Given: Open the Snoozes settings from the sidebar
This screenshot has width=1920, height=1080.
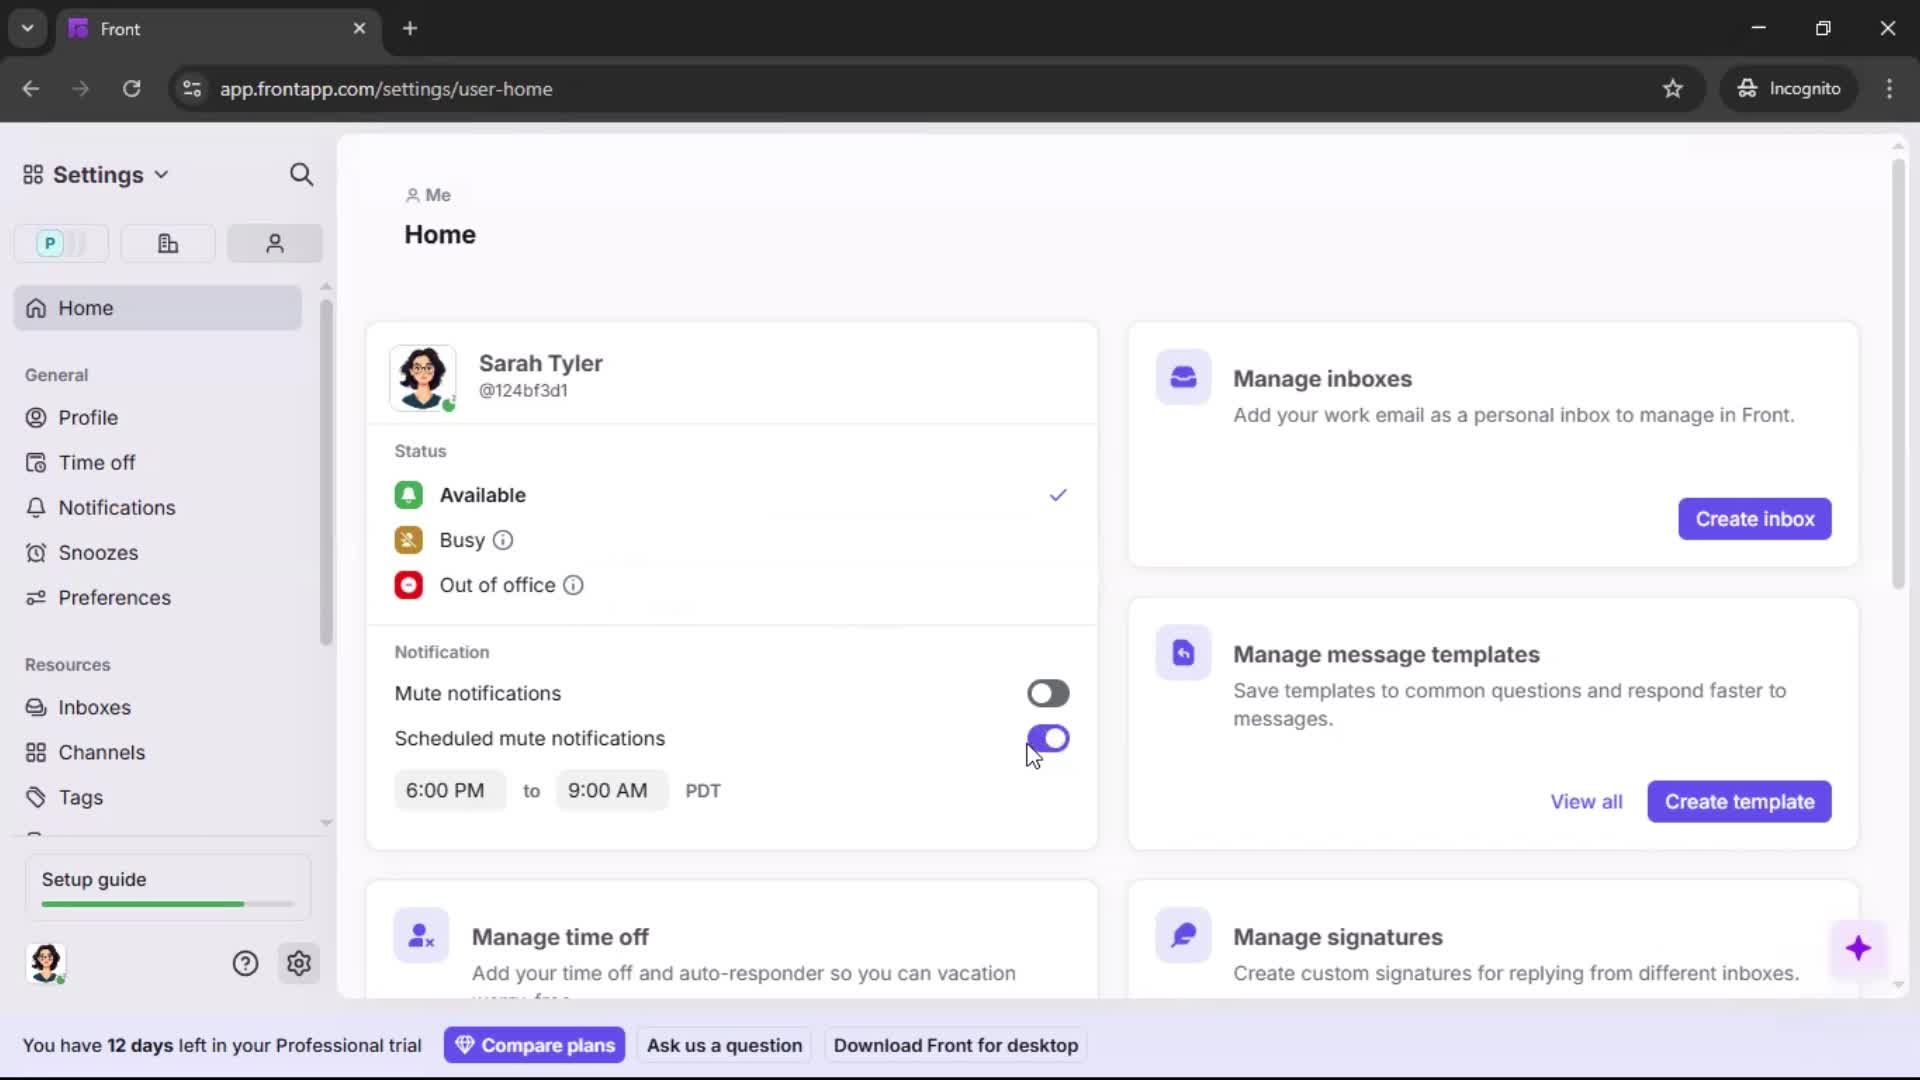Looking at the screenshot, I should [97, 552].
